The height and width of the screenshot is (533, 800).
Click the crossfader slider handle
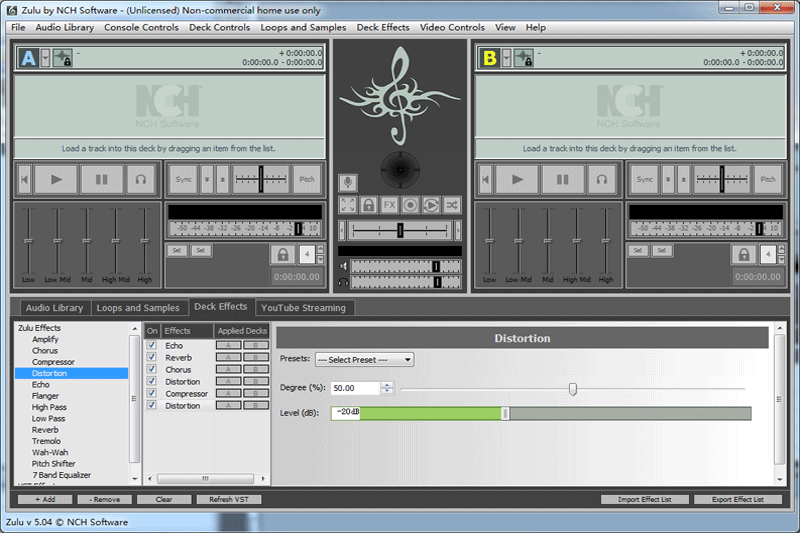click(x=400, y=231)
